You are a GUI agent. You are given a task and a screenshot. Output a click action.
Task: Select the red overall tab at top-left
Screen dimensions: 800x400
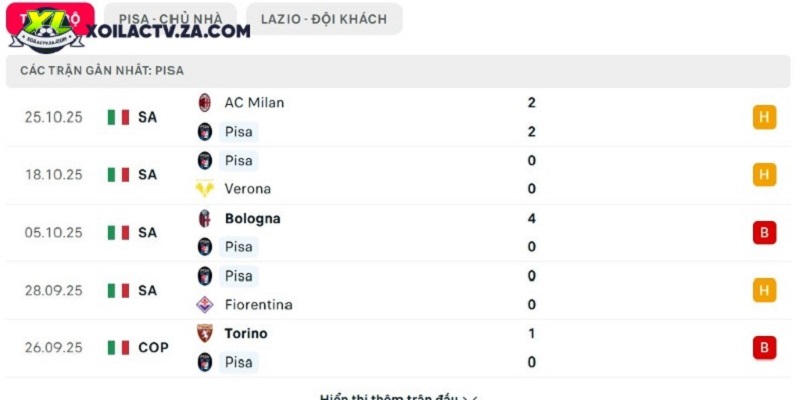tap(50, 19)
